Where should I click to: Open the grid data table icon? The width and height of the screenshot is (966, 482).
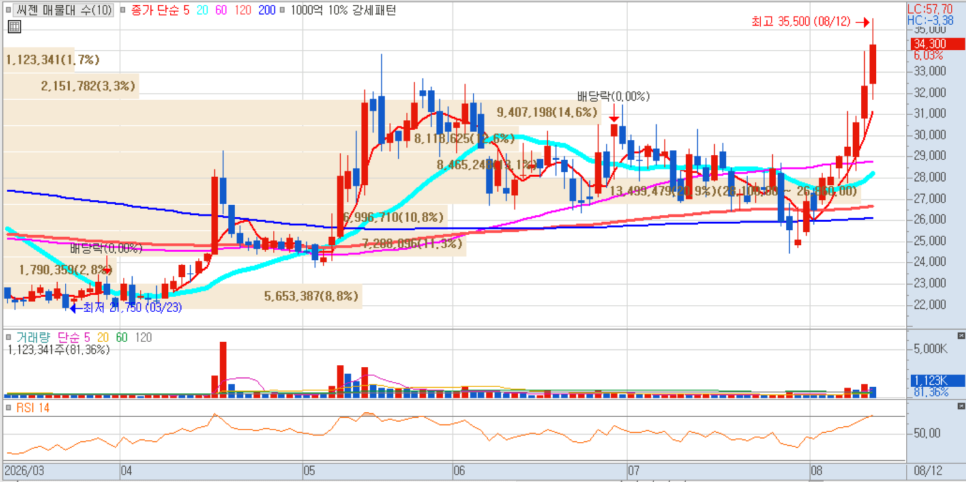(14, 26)
